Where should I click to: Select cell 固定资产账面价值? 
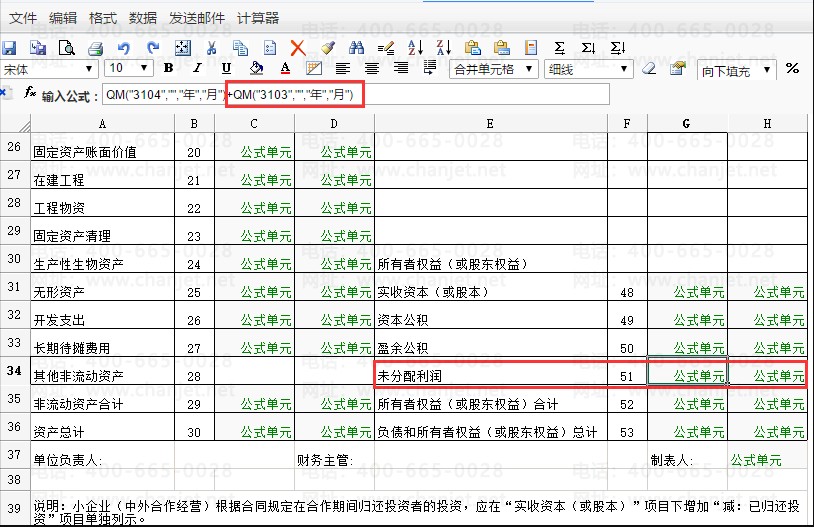tap(102, 147)
